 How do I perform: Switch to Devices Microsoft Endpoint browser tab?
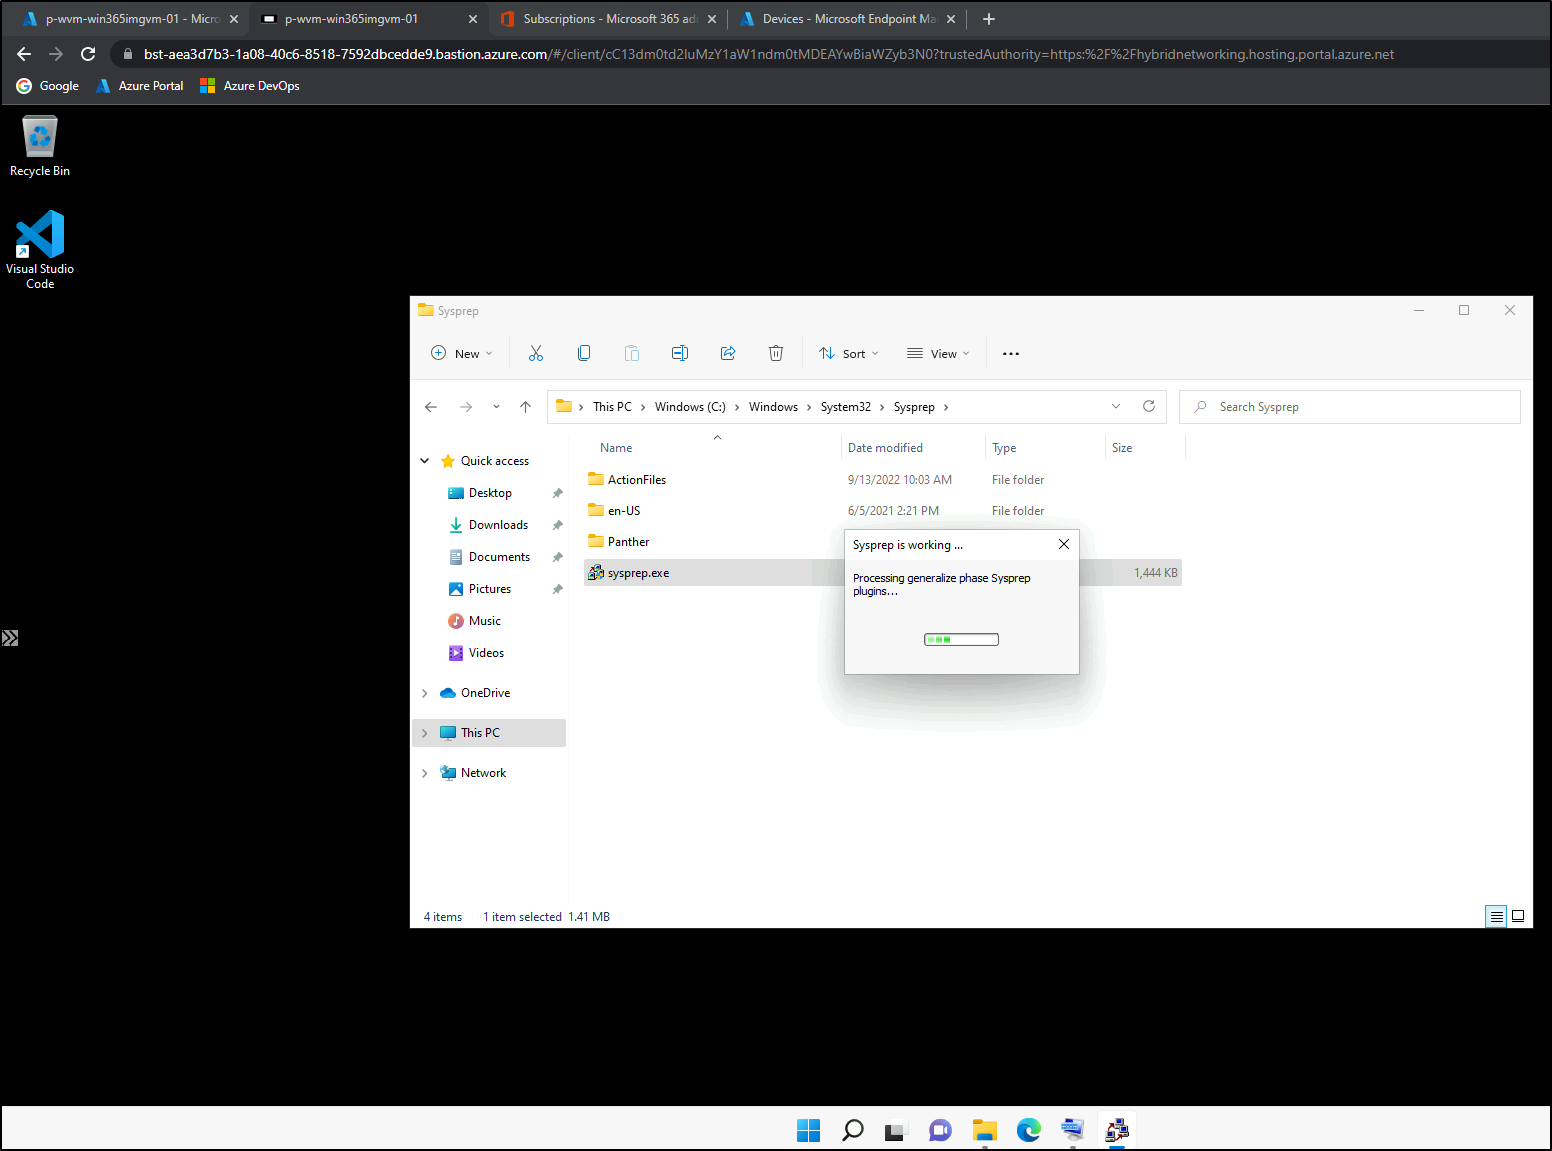click(x=847, y=19)
